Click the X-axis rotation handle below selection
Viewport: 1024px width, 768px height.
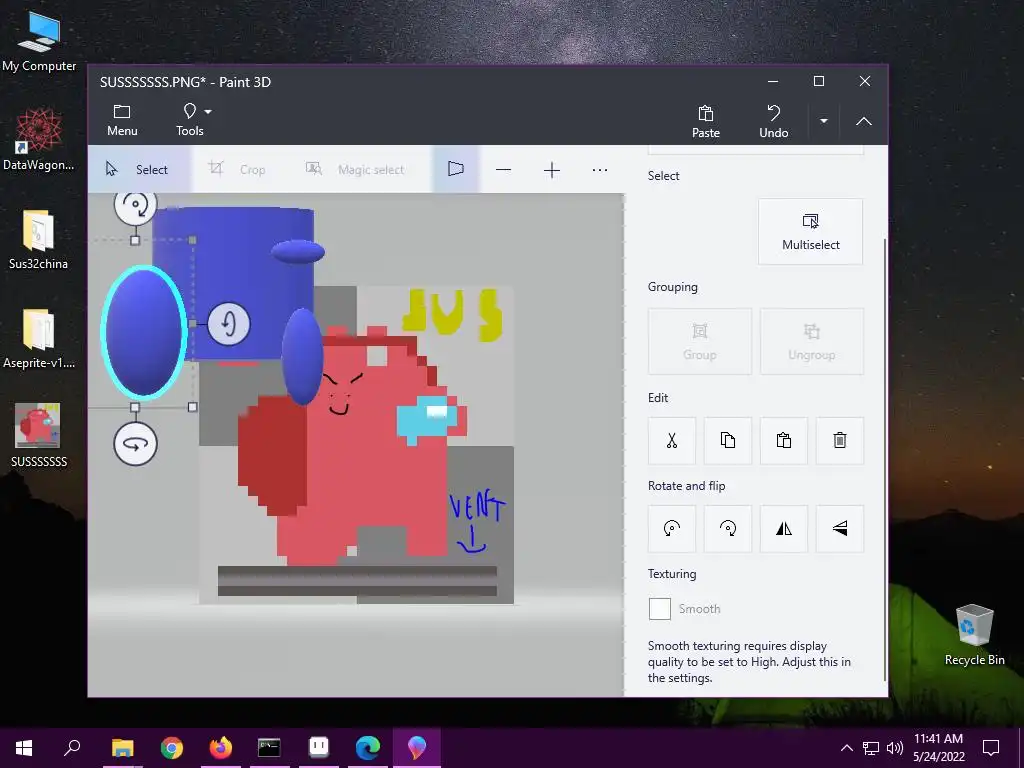[135, 444]
